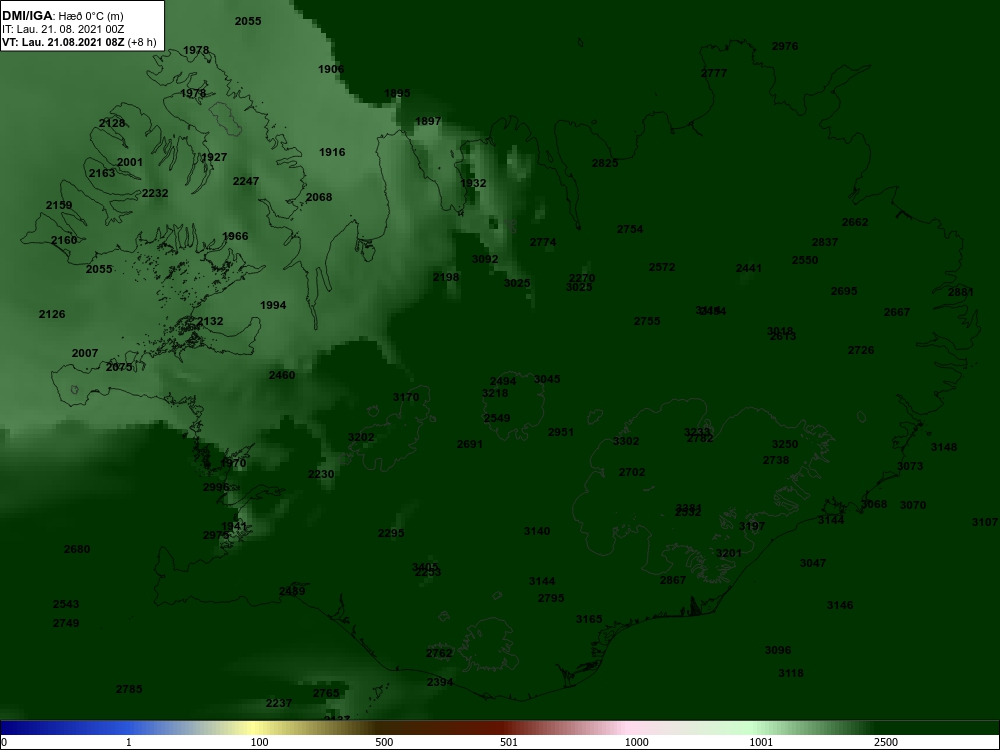Select the 1001 label on the color scale
Image resolution: width=1000 pixels, height=750 pixels.
tap(760, 742)
